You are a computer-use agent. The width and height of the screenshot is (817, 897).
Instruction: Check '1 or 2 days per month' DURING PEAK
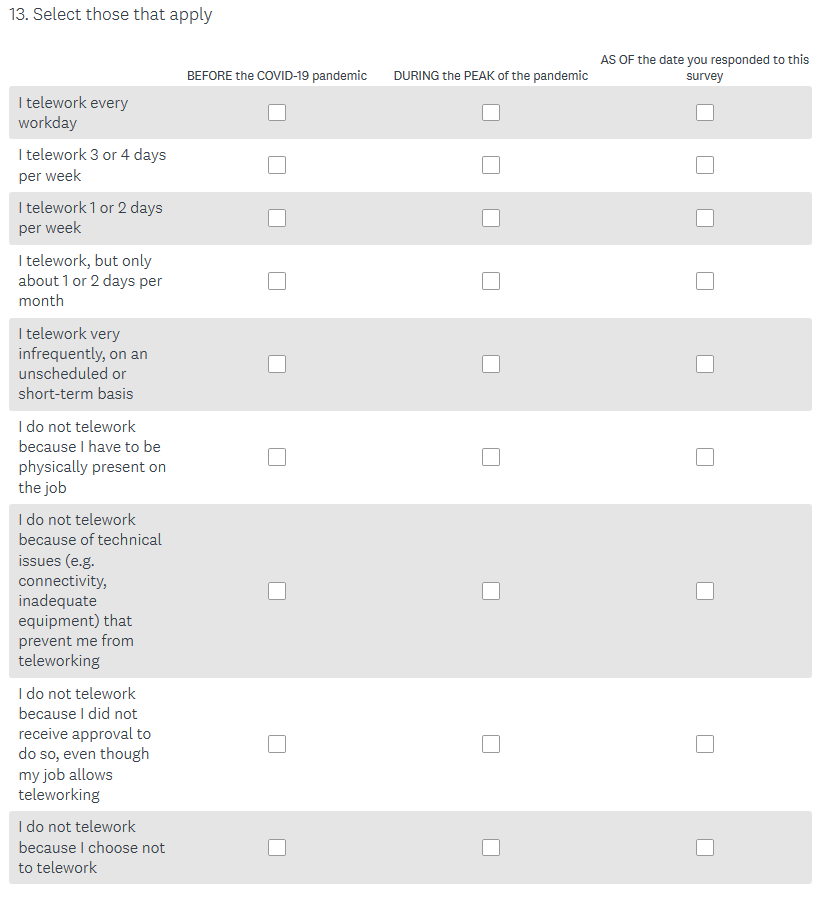tap(491, 281)
